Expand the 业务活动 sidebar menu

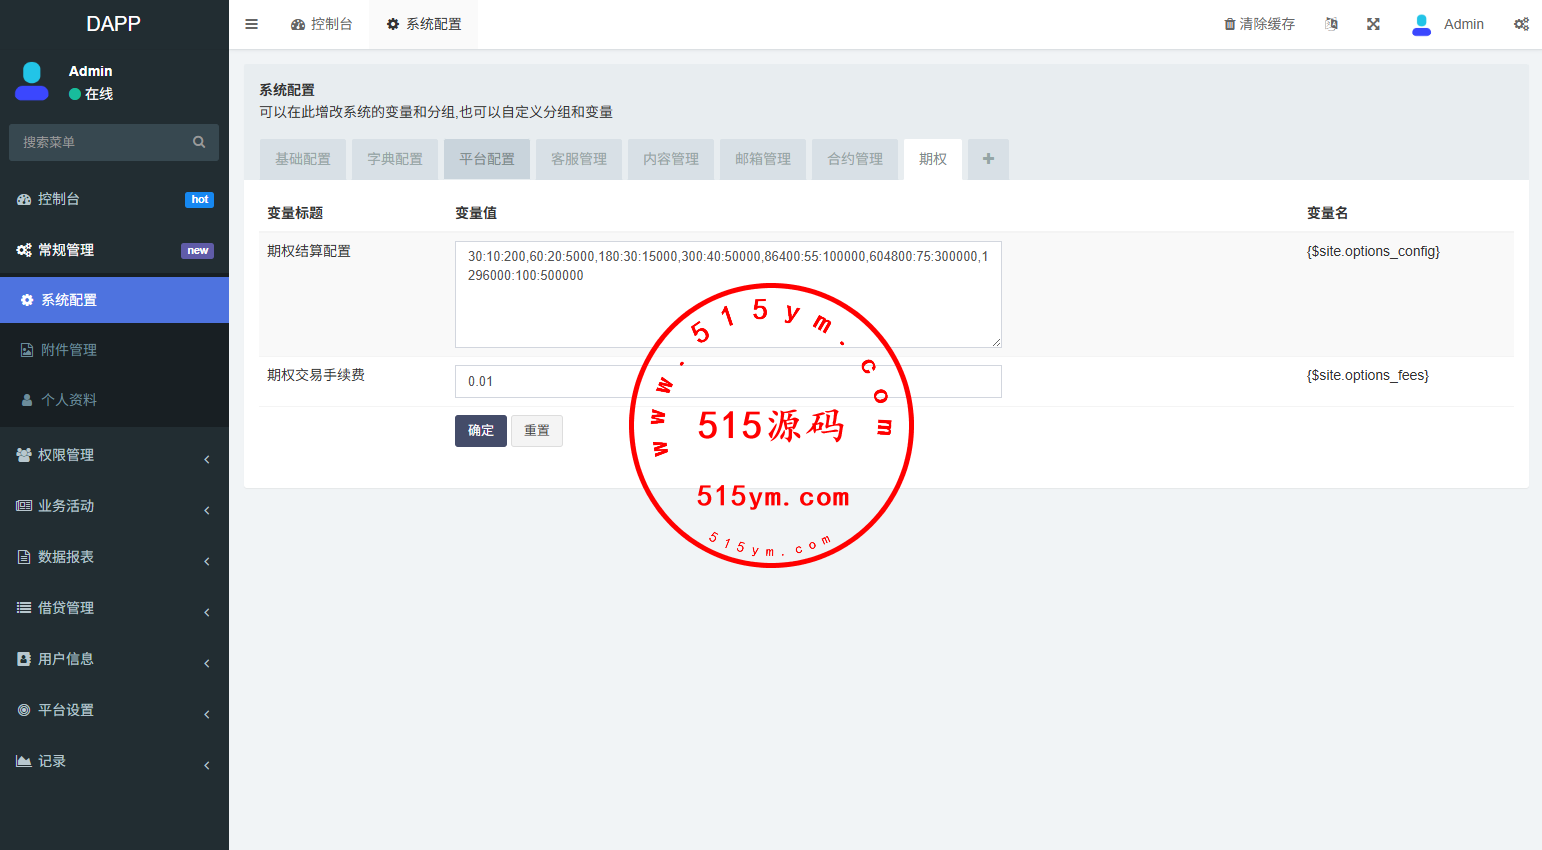tap(114, 506)
